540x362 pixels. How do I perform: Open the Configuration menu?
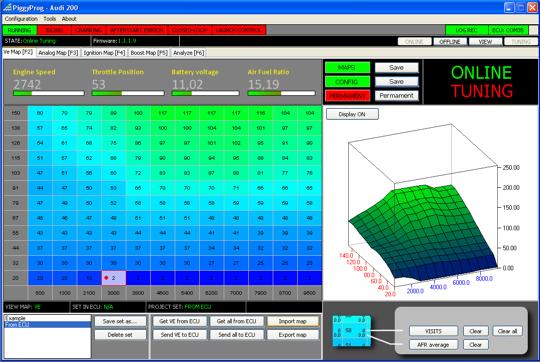[21, 19]
